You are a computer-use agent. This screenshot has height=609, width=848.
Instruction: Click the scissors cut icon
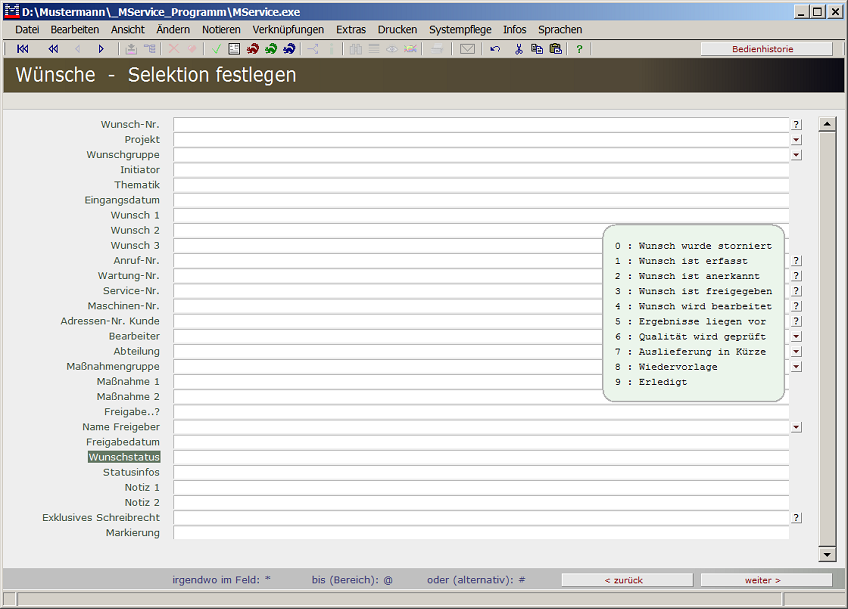[x=518, y=49]
